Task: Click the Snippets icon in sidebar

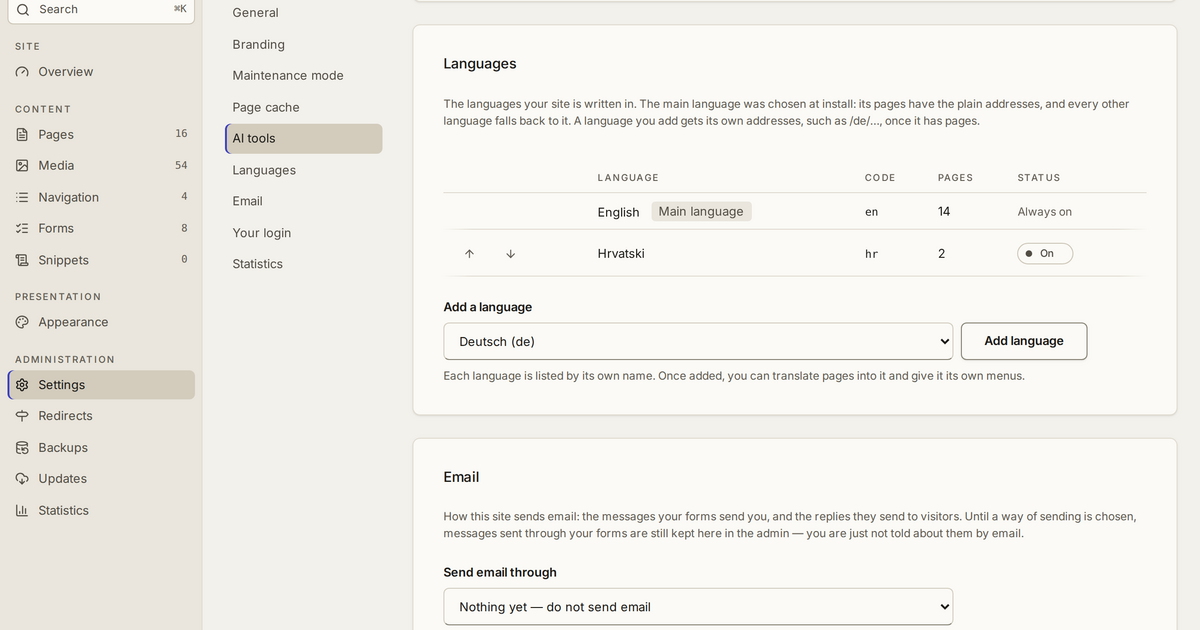Action: (22, 260)
